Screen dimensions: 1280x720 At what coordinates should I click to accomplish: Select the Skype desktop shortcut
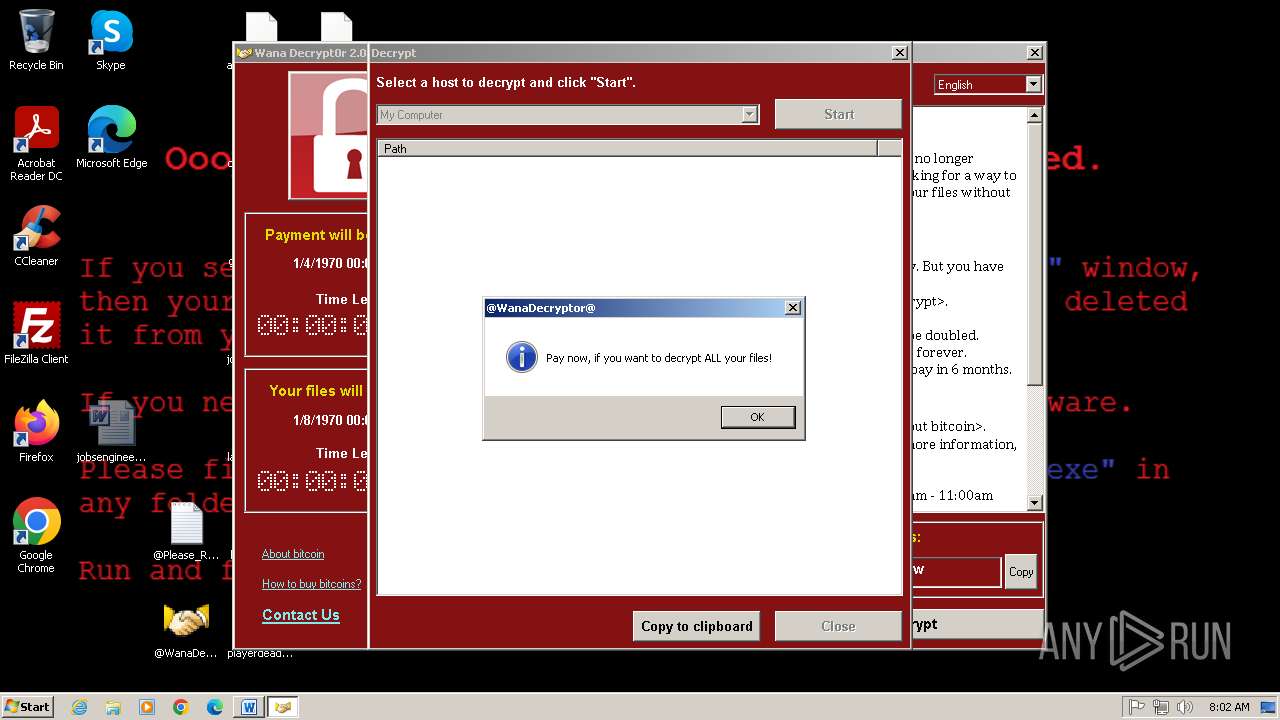[111, 41]
